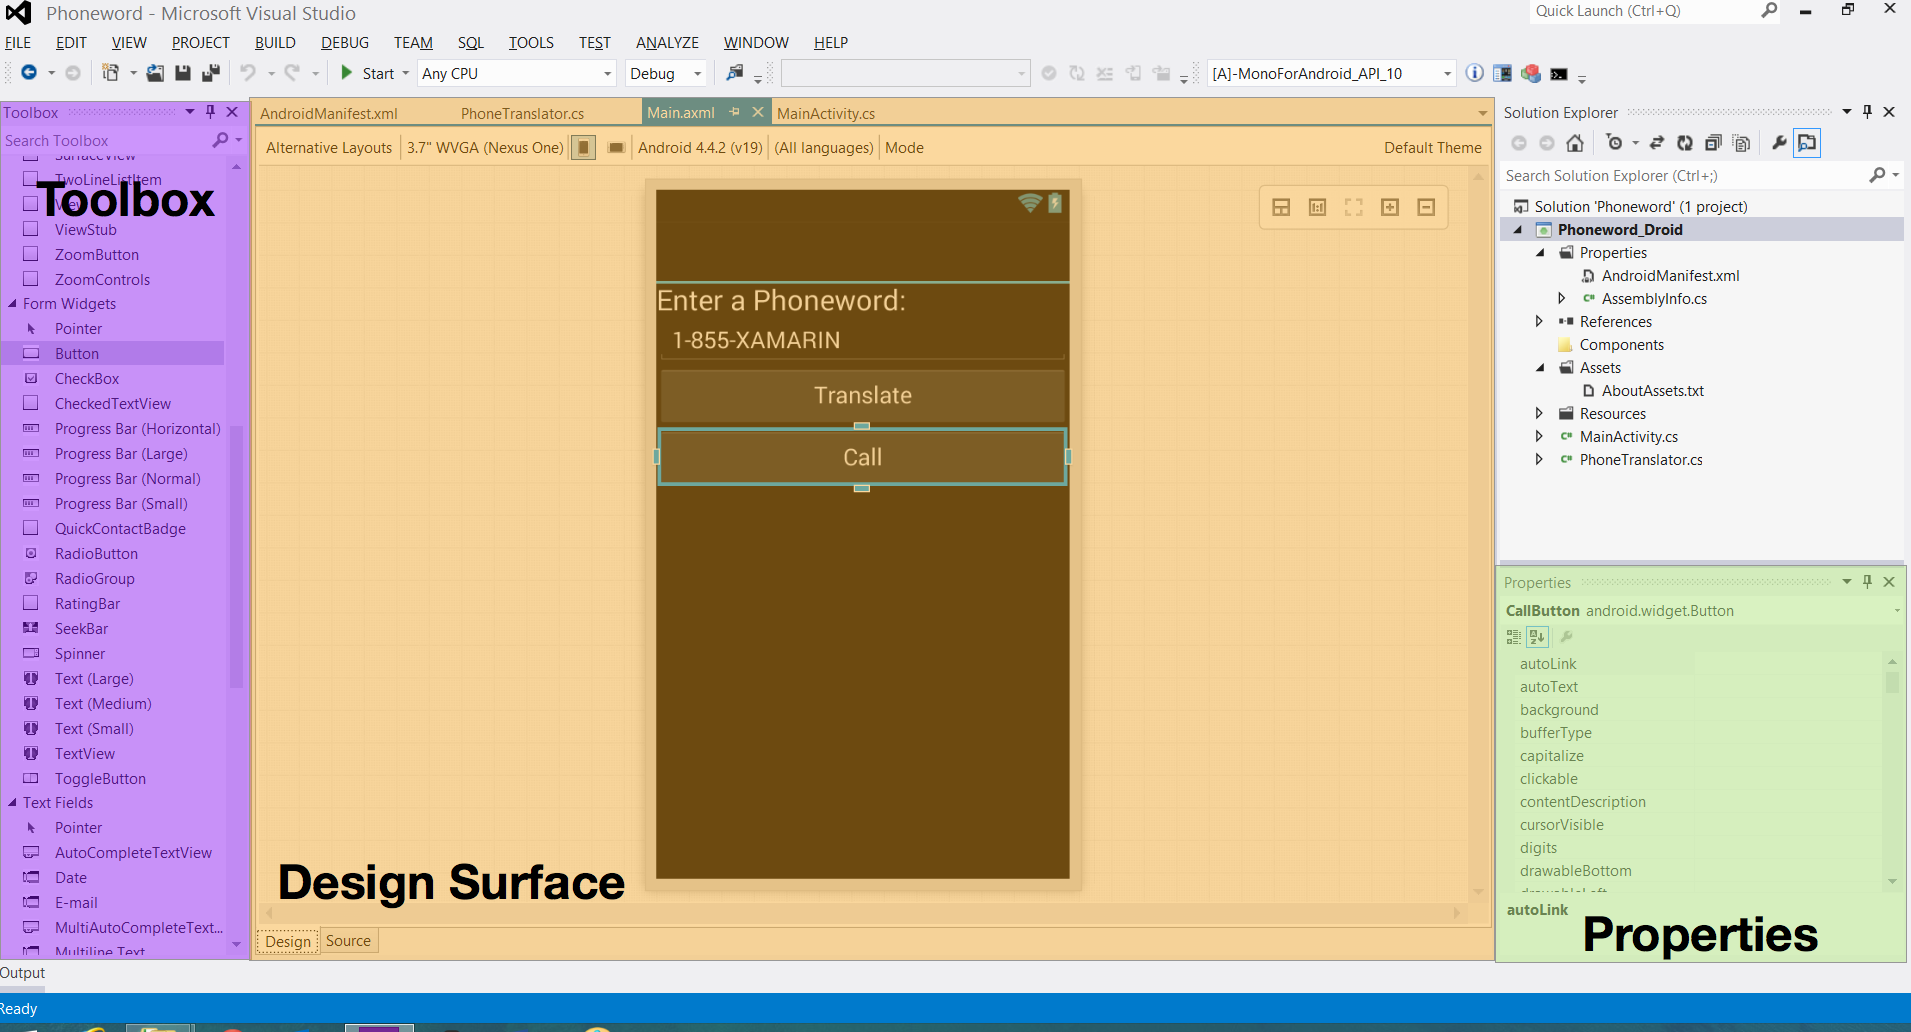
Task: Open the BUILD menu
Action: tap(274, 43)
